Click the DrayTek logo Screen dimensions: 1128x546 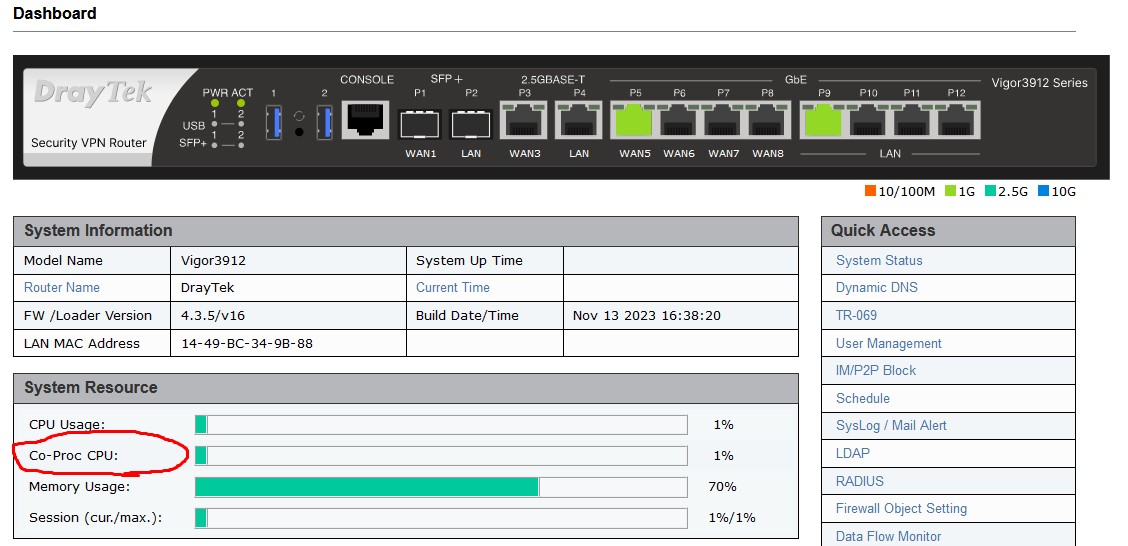92,93
